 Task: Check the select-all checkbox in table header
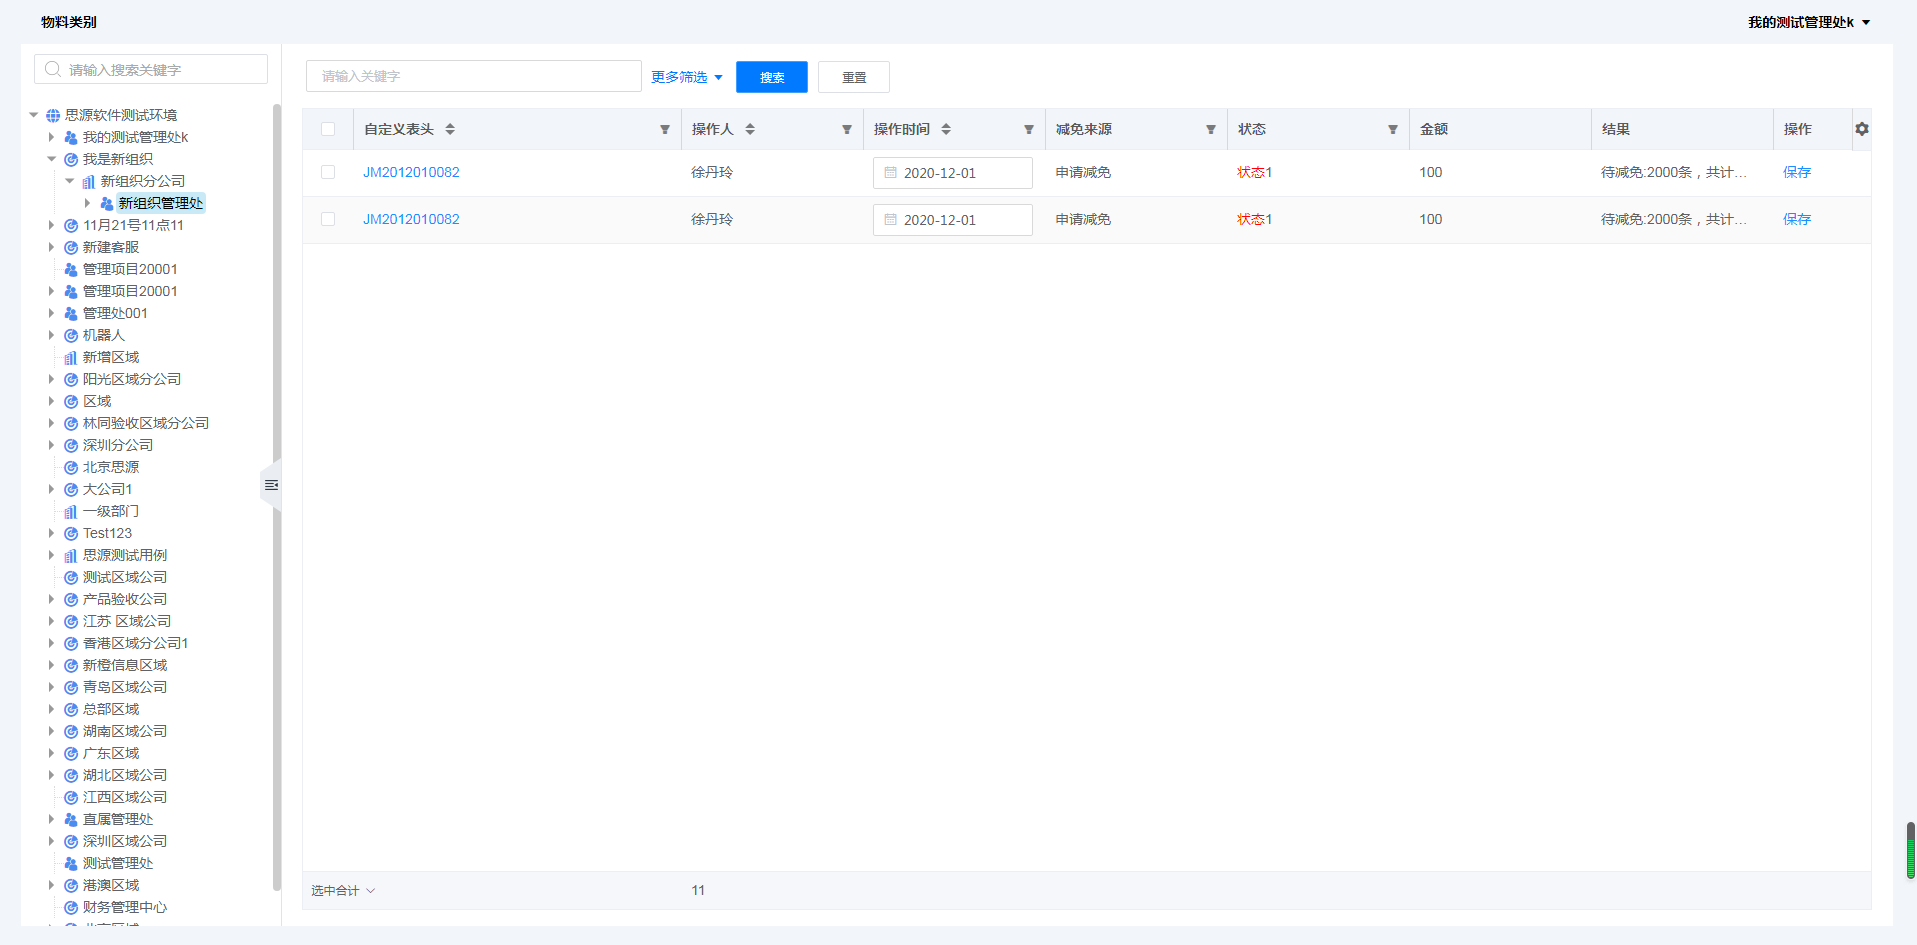click(328, 129)
